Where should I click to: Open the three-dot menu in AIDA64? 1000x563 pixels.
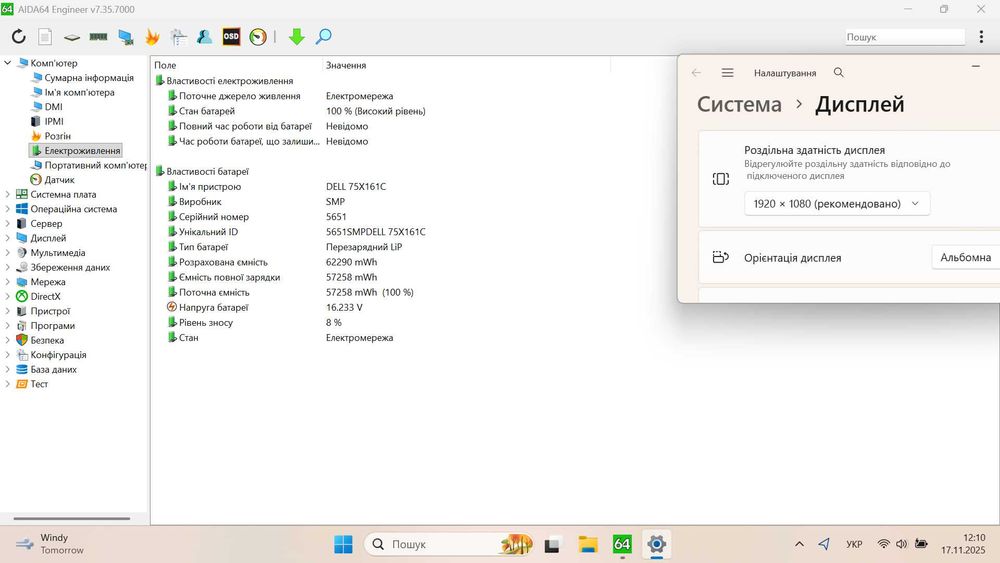click(981, 37)
